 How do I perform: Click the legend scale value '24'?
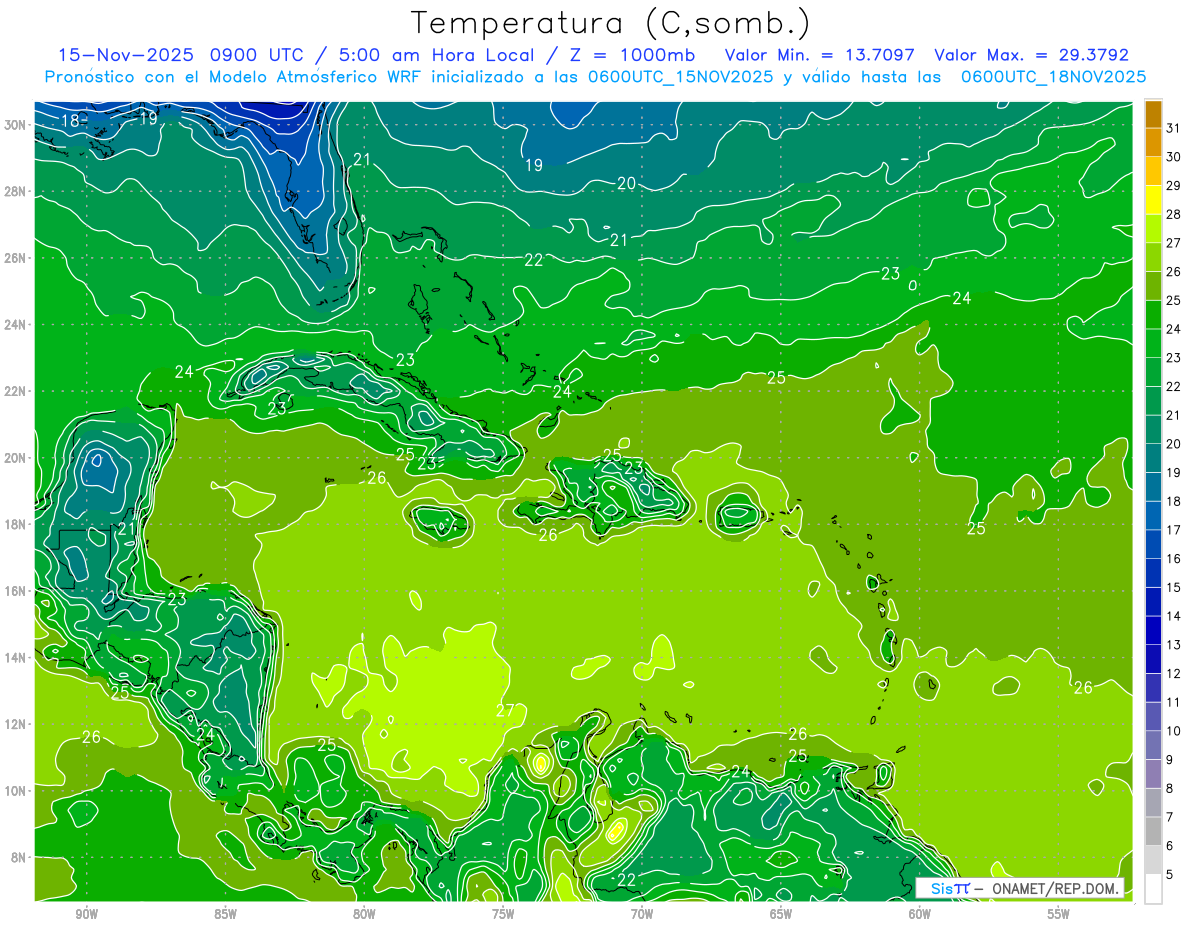coord(1173,329)
